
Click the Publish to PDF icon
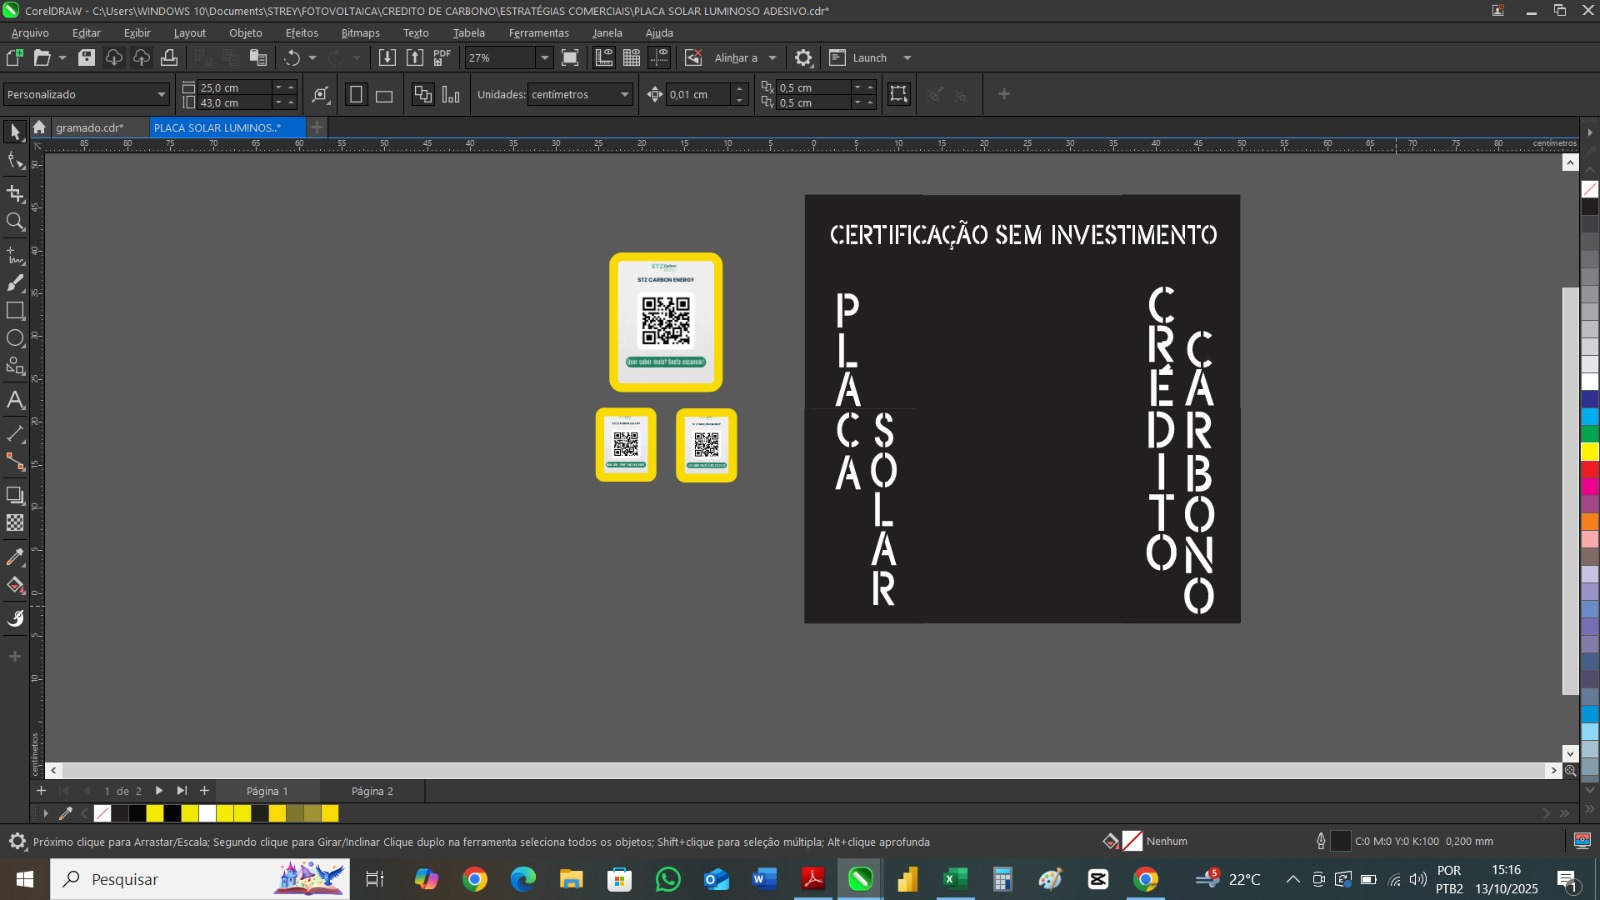442,58
